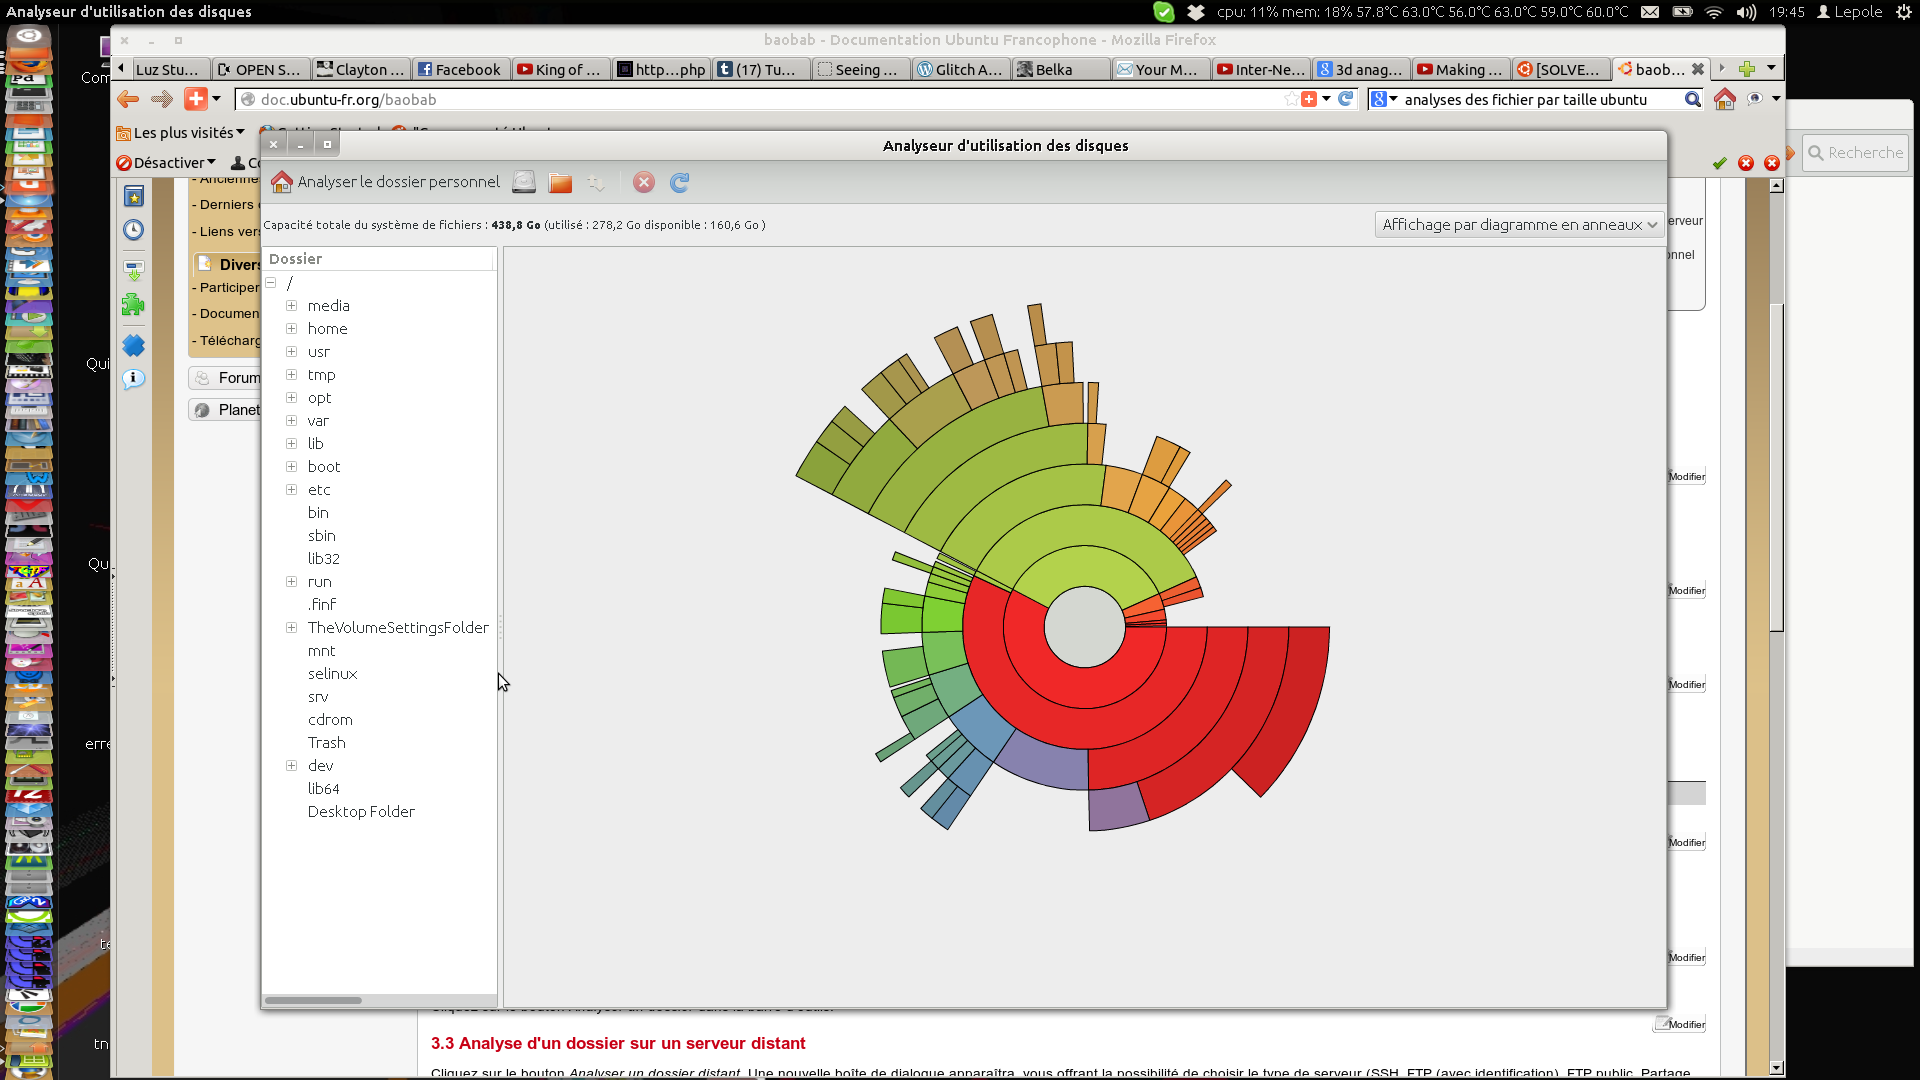Screen dimensions: 1920x1080
Task: Switch to the Belka browser tab
Action: pos(1054,69)
